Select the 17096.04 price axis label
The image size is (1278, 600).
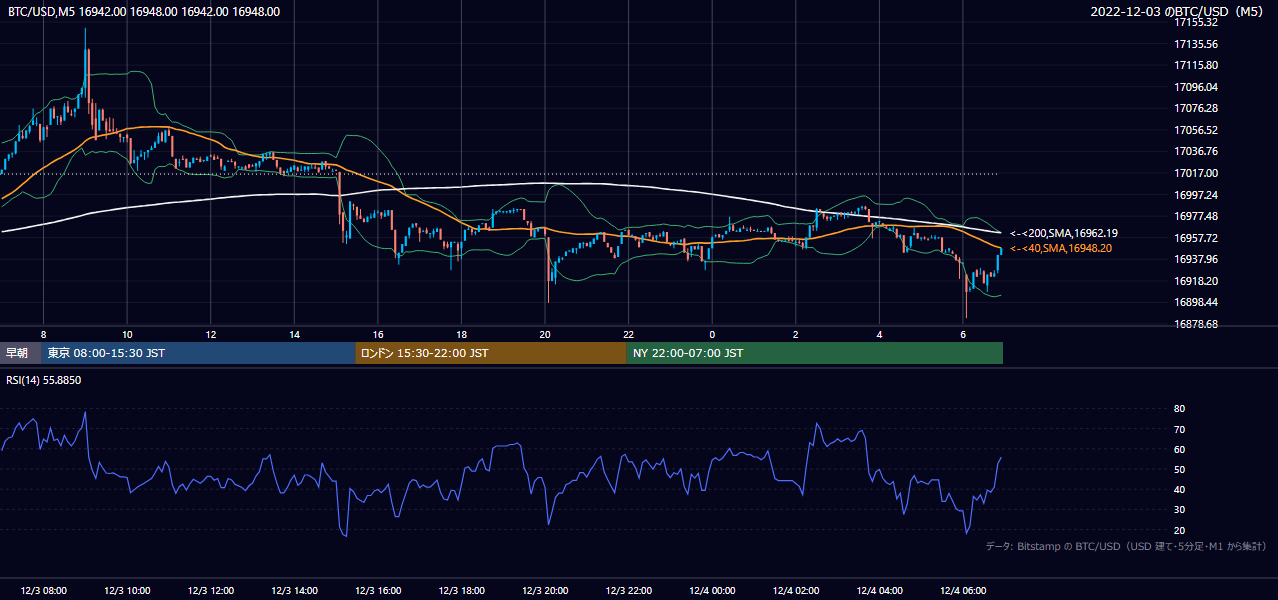click(1195, 87)
